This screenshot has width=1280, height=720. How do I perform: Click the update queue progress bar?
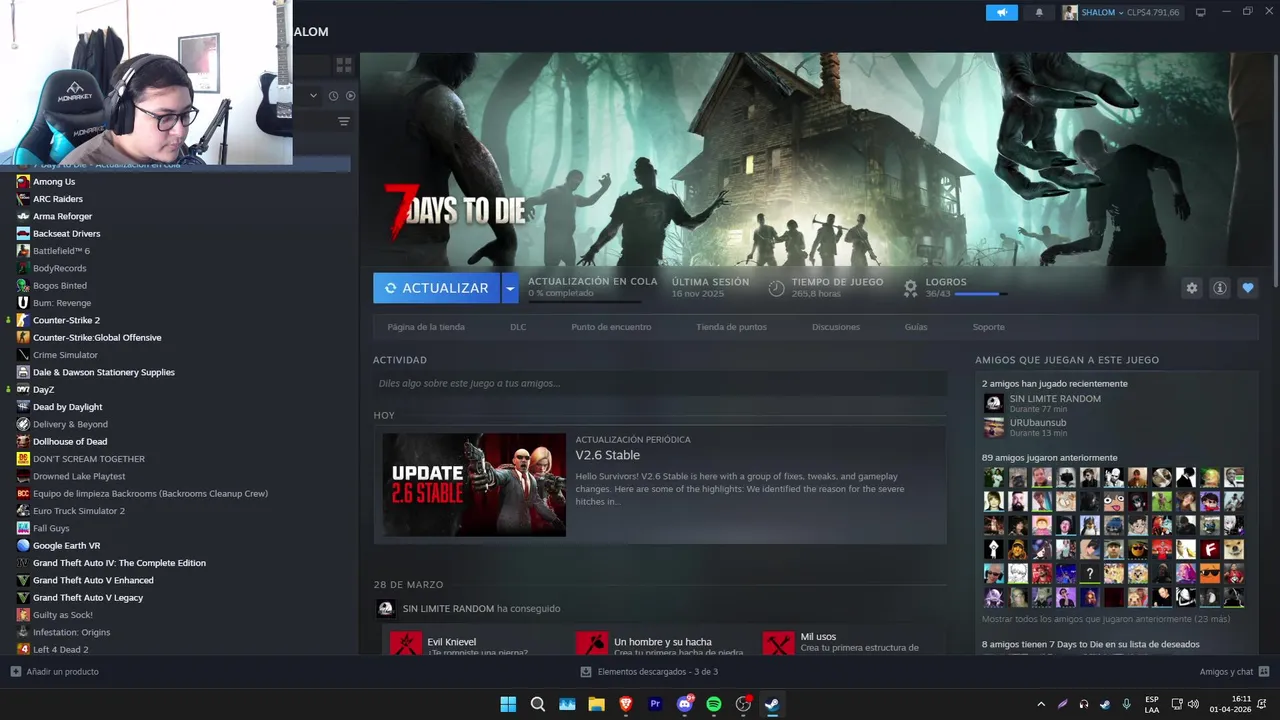tap(584, 301)
